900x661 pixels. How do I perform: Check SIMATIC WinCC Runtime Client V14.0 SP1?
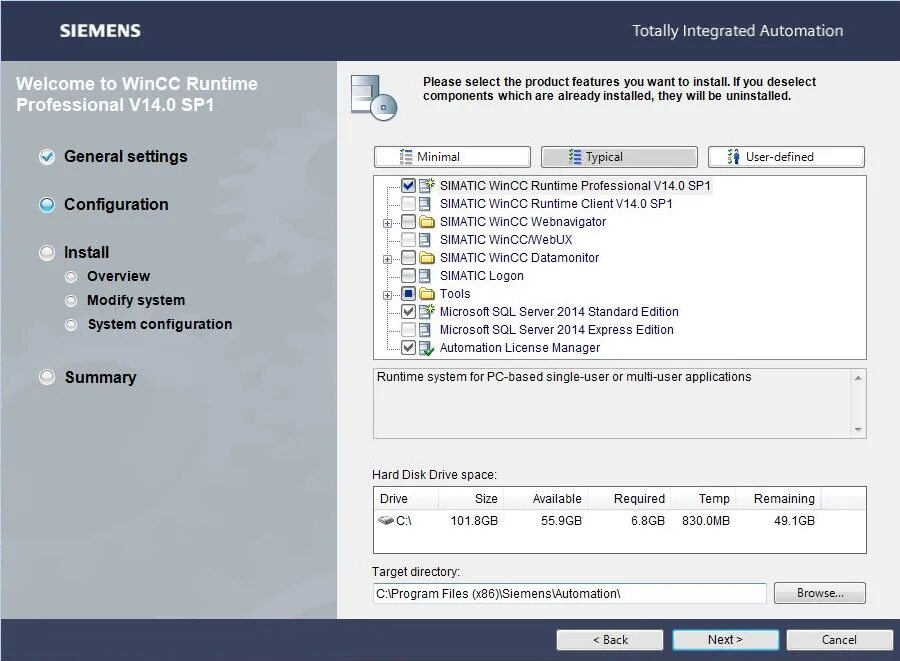coord(408,204)
